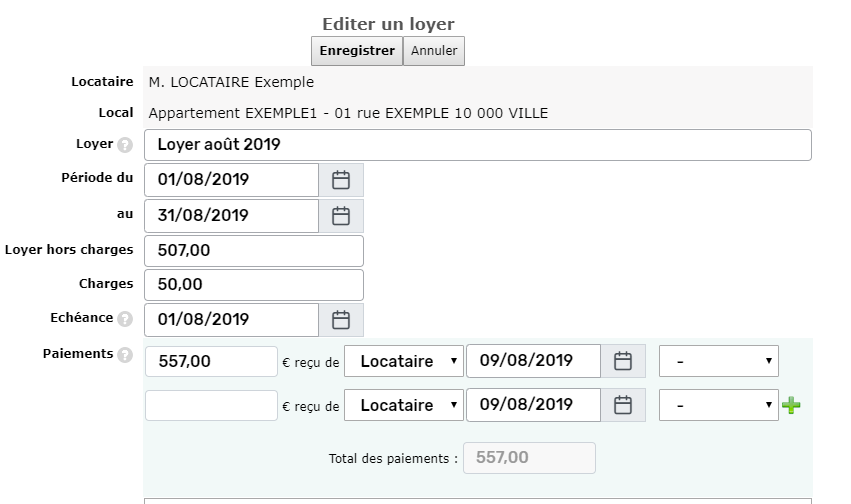Open calendar picker for Echéance date
851x504 pixels.
pyautogui.click(x=341, y=320)
